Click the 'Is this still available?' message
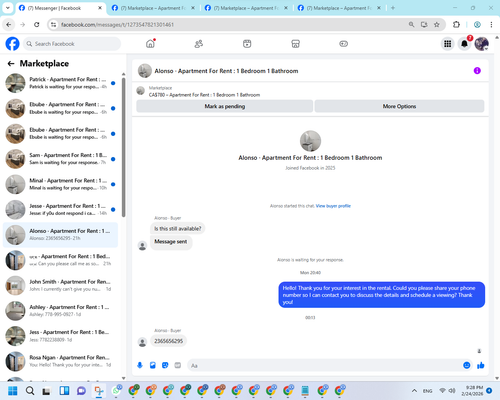This screenshot has height=400, width=500. [x=177, y=229]
